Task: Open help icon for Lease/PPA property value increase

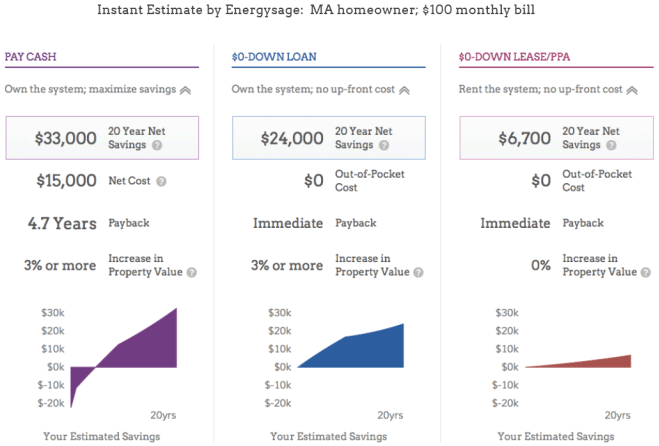Action: [644, 272]
